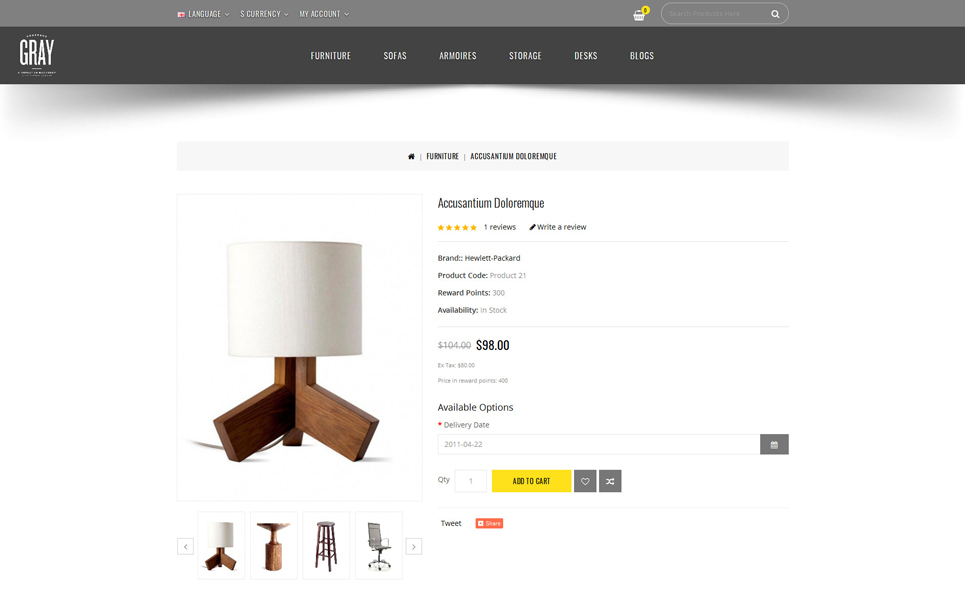Image resolution: width=965 pixels, height=600 pixels.
Task: Compare this product using shuffle arrows icon
Action: pos(610,481)
